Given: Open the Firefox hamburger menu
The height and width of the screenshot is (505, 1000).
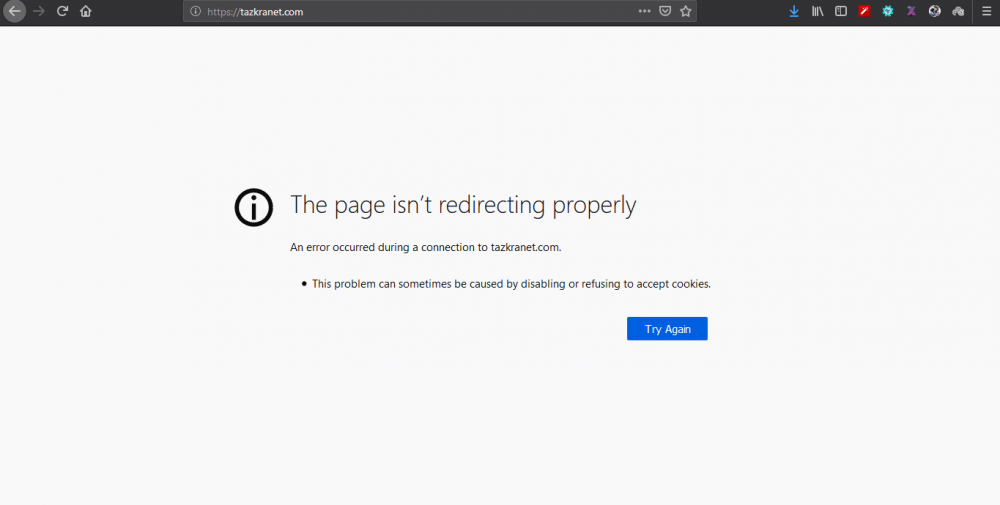Looking at the screenshot, I should tap(985, 12).
